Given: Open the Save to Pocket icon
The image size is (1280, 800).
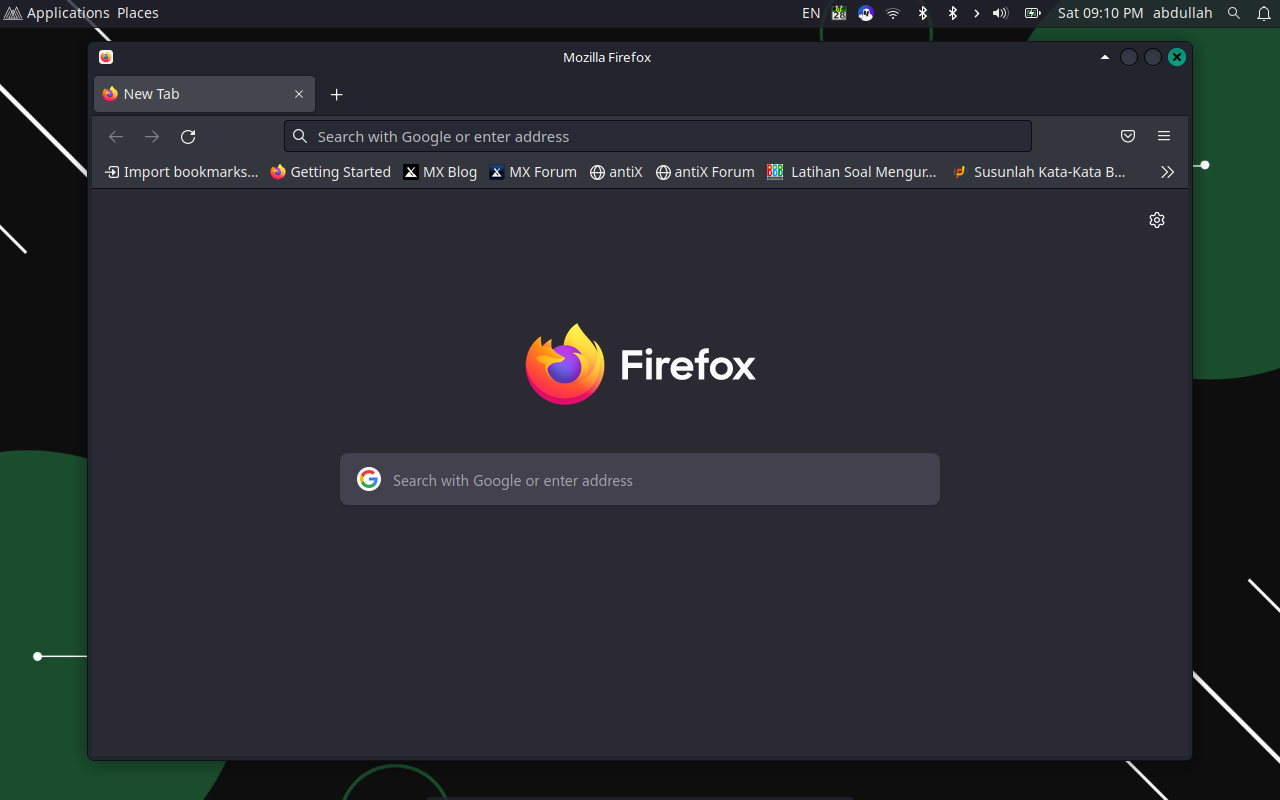Looking at the screenshot, I should 1128,137.
